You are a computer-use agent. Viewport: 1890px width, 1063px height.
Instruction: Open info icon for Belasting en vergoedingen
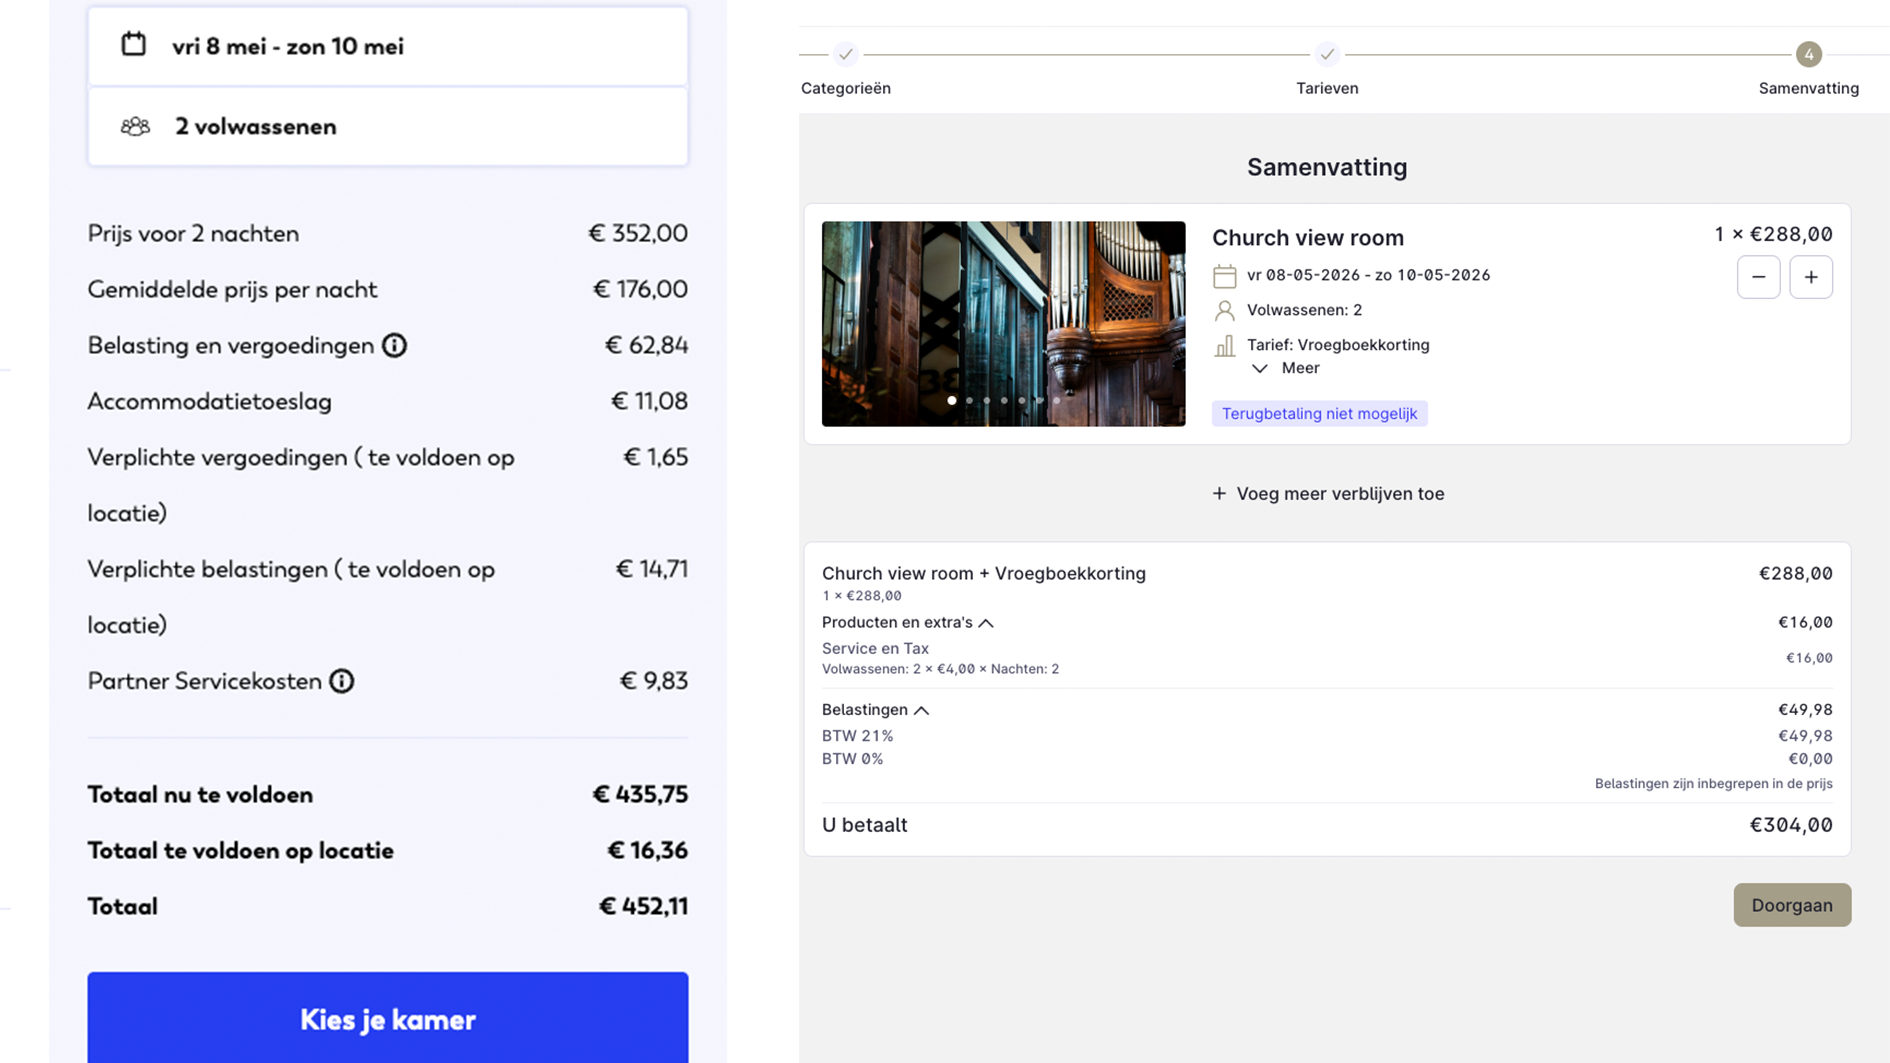(394, 345)
